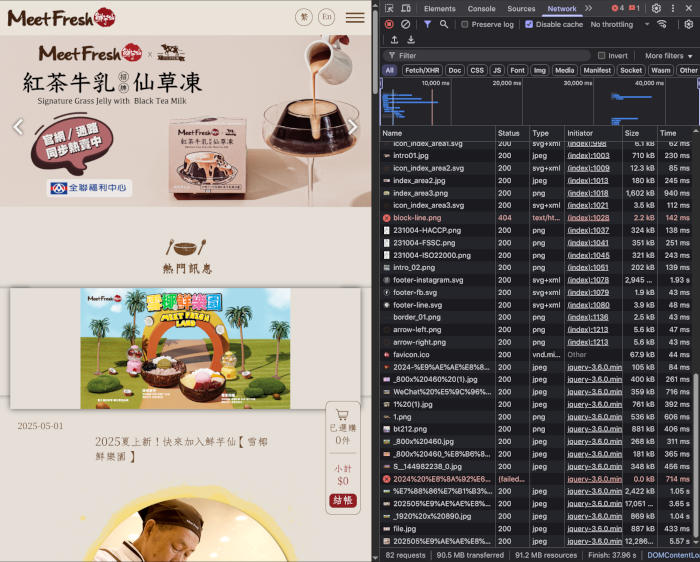
Task: Toggle the Manifest filter
Action: tap(597, 70)
